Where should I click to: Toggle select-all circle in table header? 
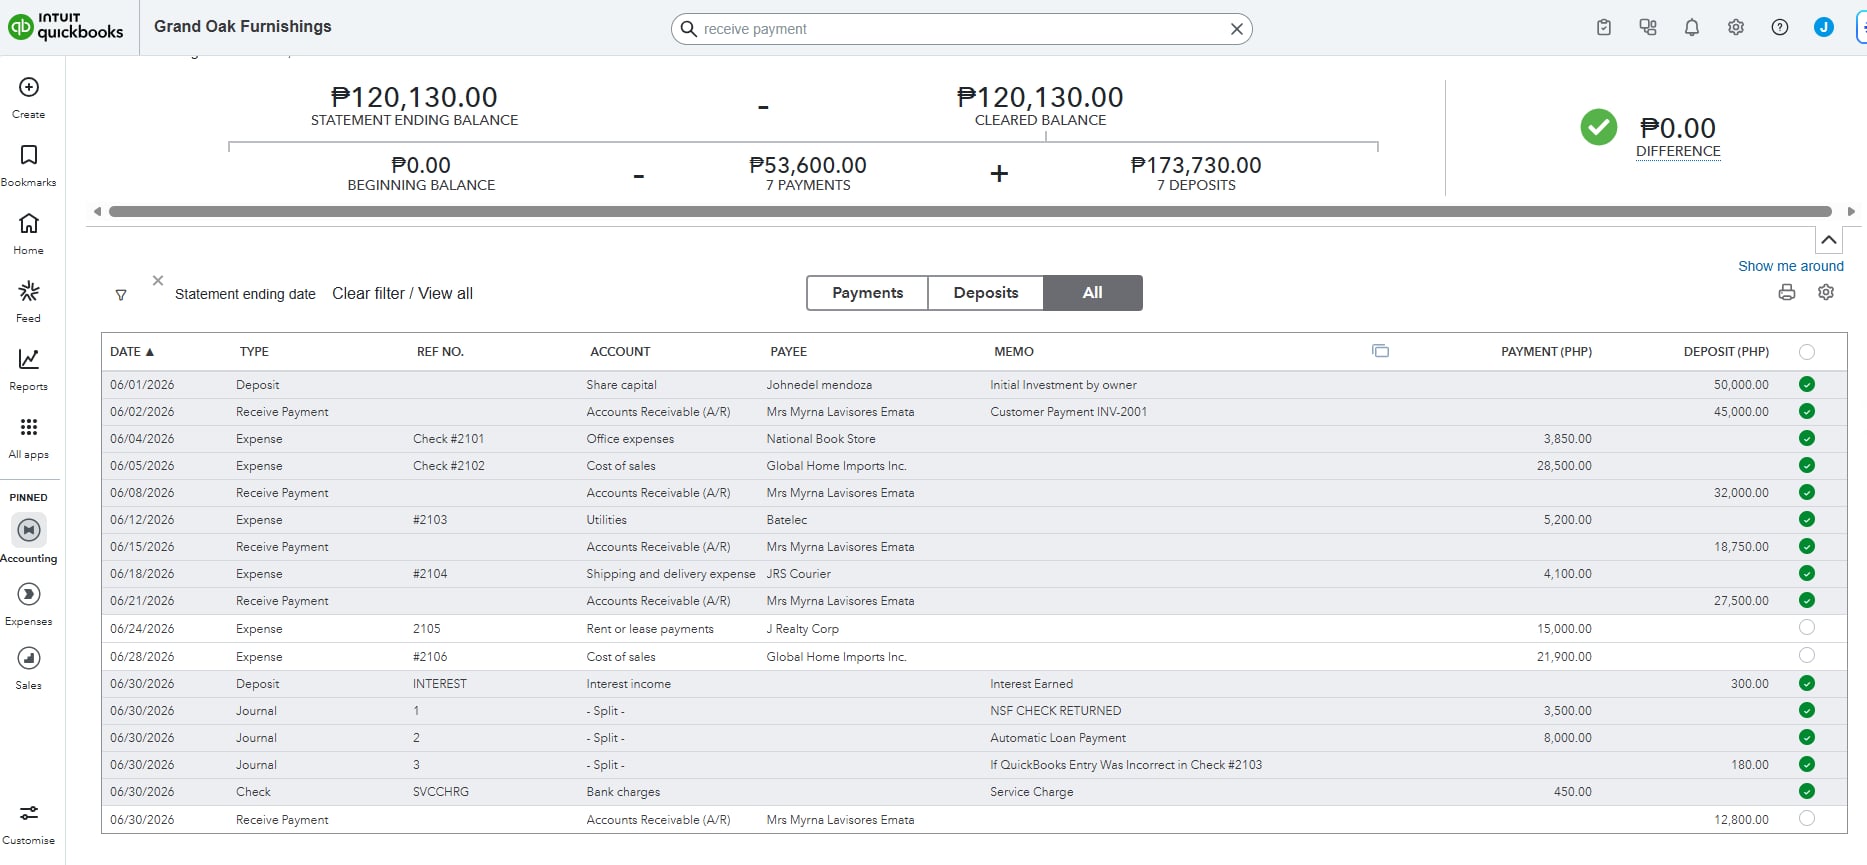pyautogui.click(x=1806, y=352)
